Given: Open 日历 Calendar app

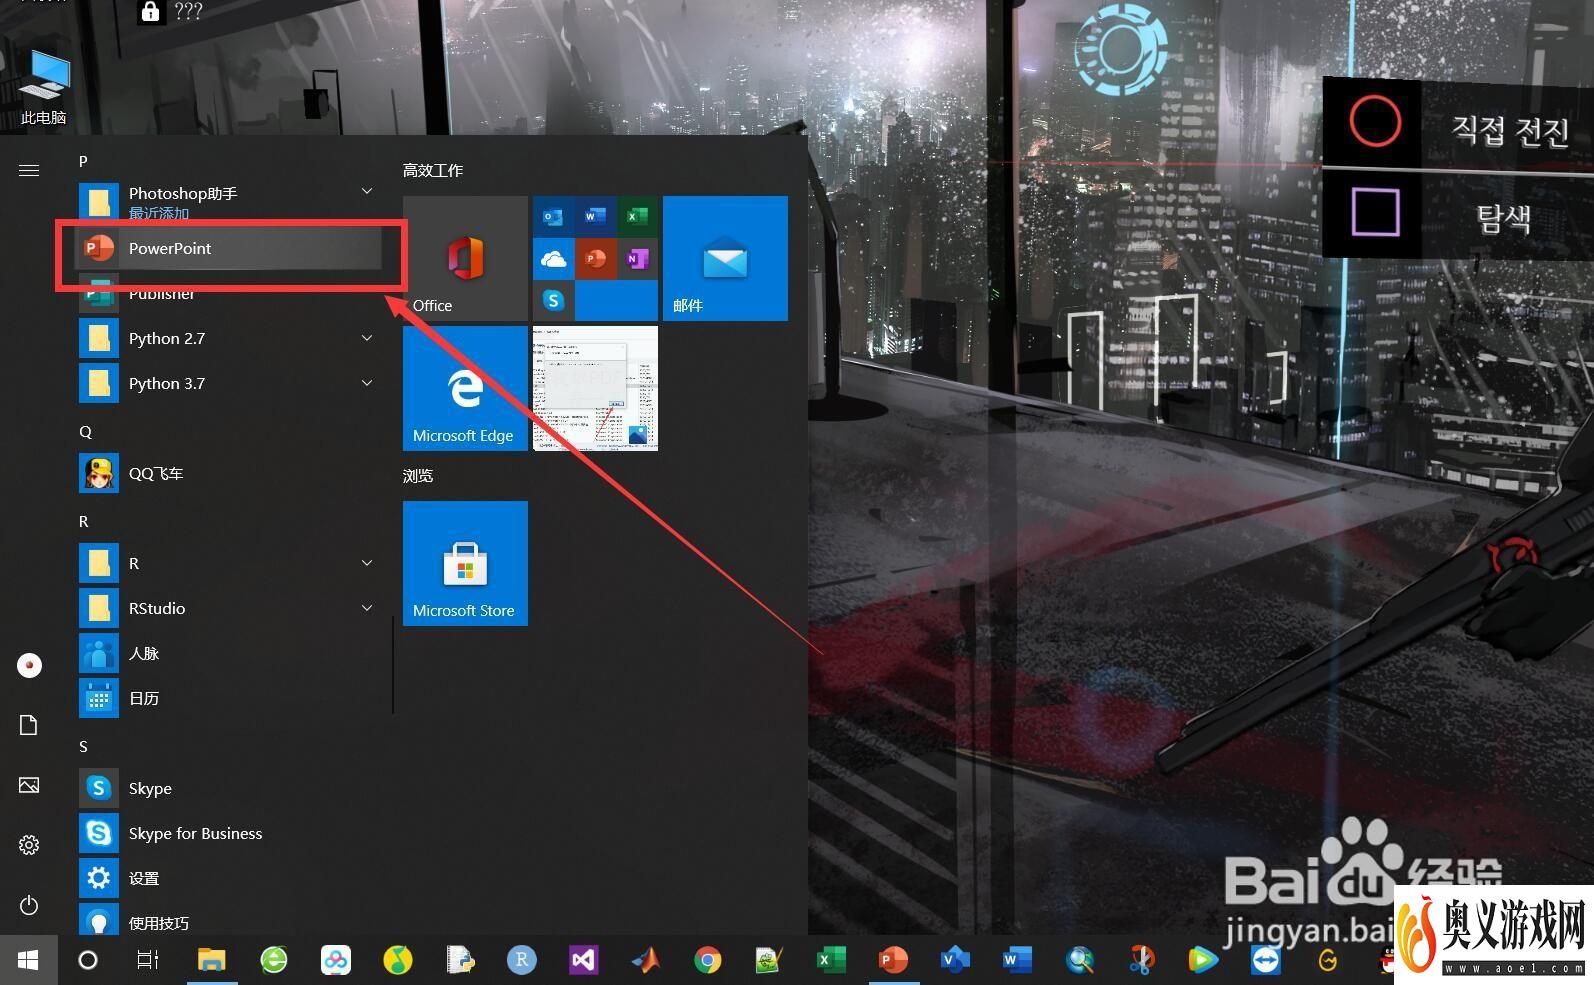Looking at the screenshot, I should (x=228, y=698).
